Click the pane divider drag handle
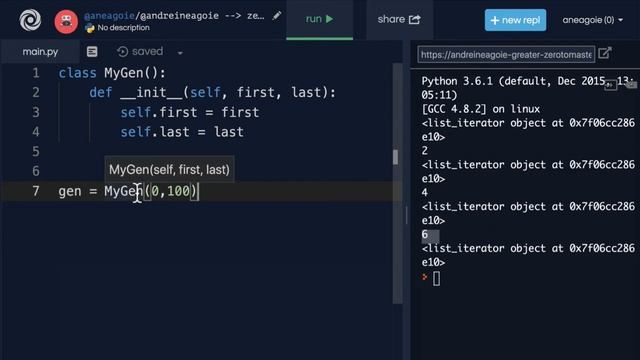The image size is (640, 360). tap(407, 215)
